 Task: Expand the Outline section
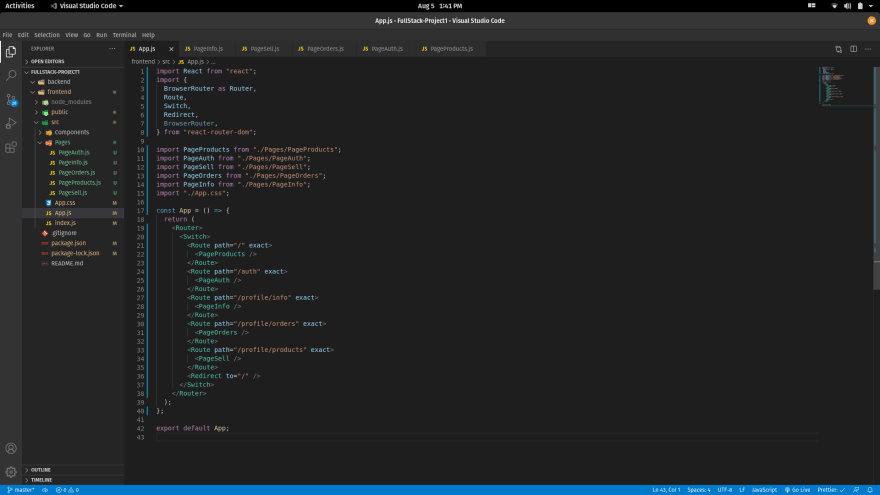point(73,470)
